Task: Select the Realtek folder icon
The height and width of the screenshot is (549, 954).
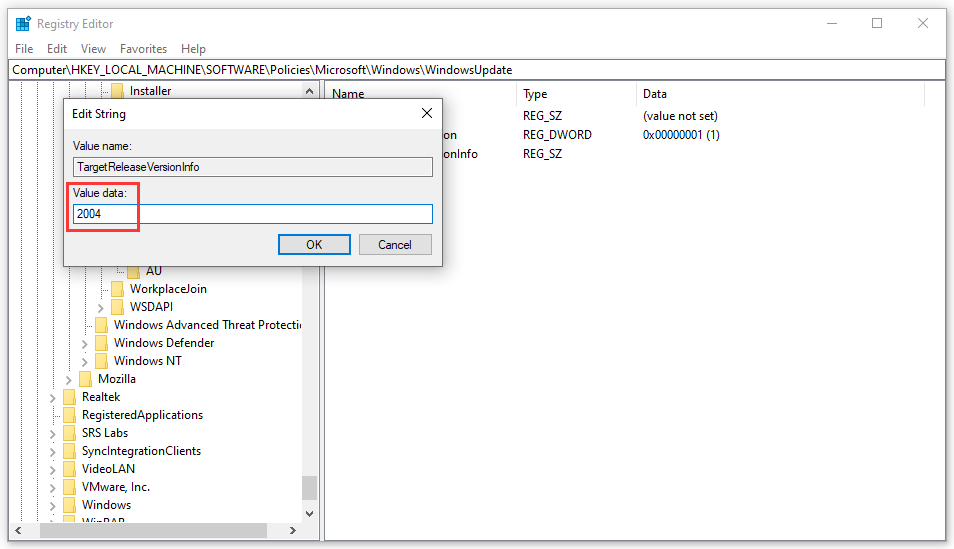Action: [70, 397]
